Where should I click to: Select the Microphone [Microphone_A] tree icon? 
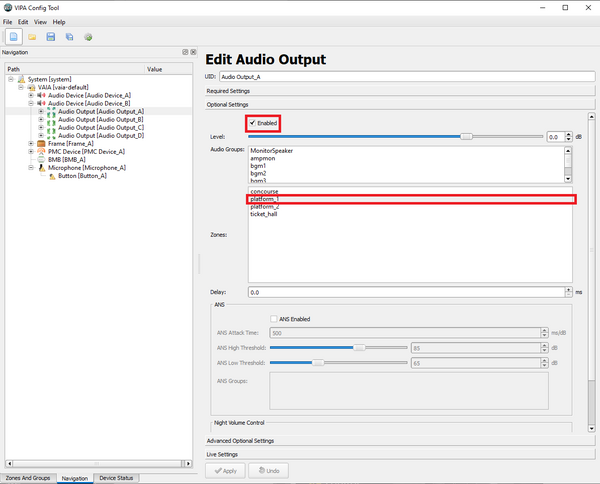click(41, 168)
